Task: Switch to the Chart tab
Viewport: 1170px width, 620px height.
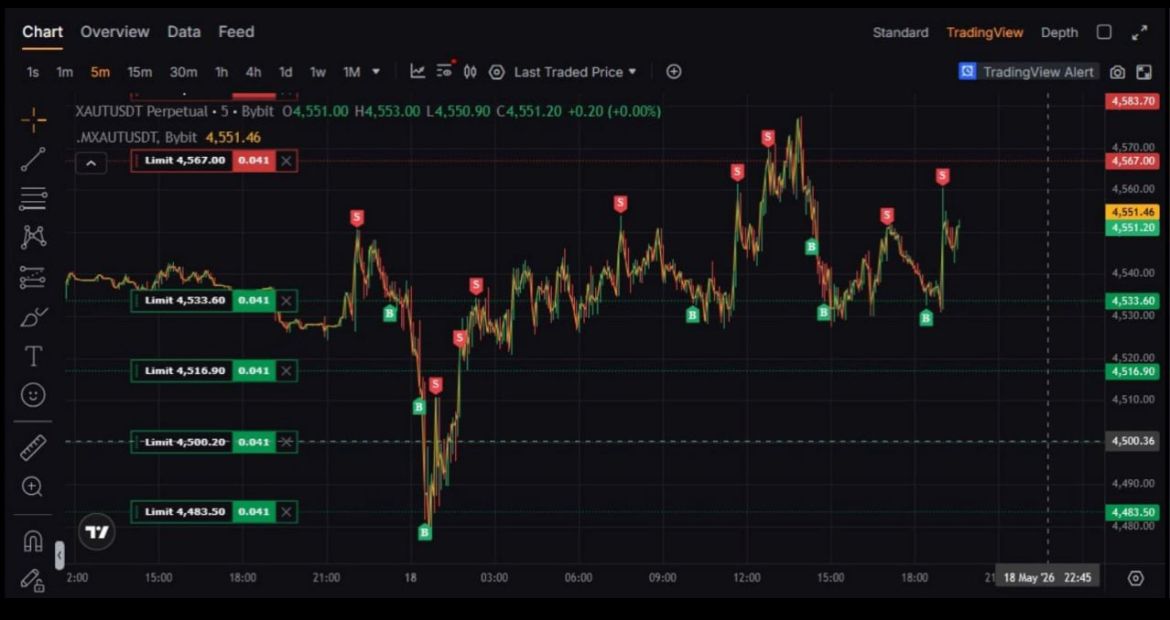Action: 43,32
